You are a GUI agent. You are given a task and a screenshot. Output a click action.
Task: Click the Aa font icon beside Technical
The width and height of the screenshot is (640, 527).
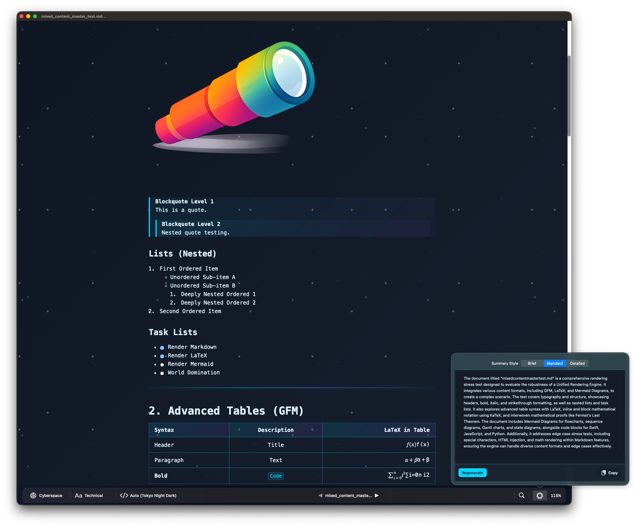point(78,496)
